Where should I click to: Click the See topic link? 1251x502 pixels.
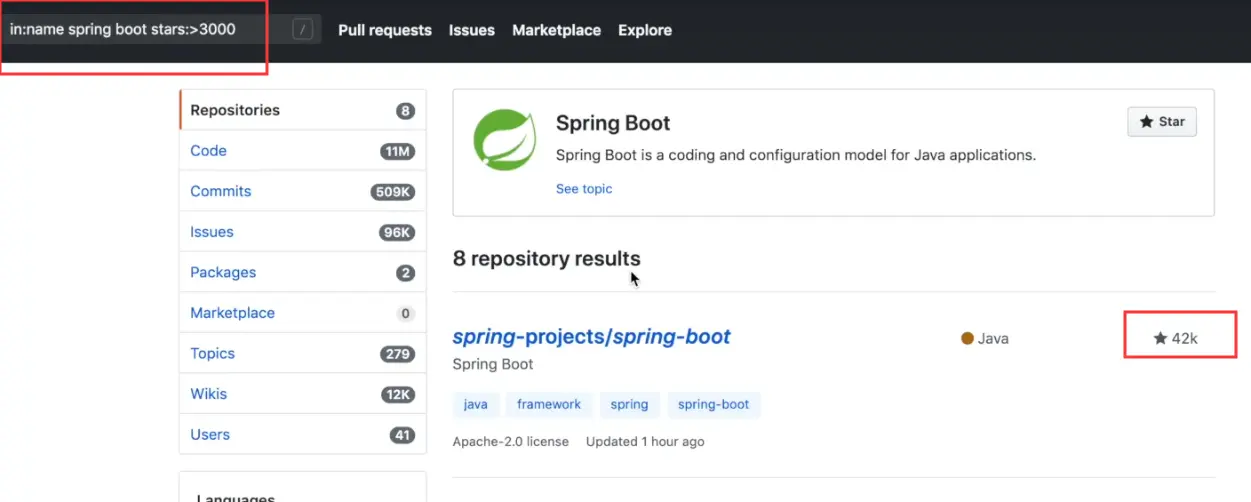[x=584, y=189]
